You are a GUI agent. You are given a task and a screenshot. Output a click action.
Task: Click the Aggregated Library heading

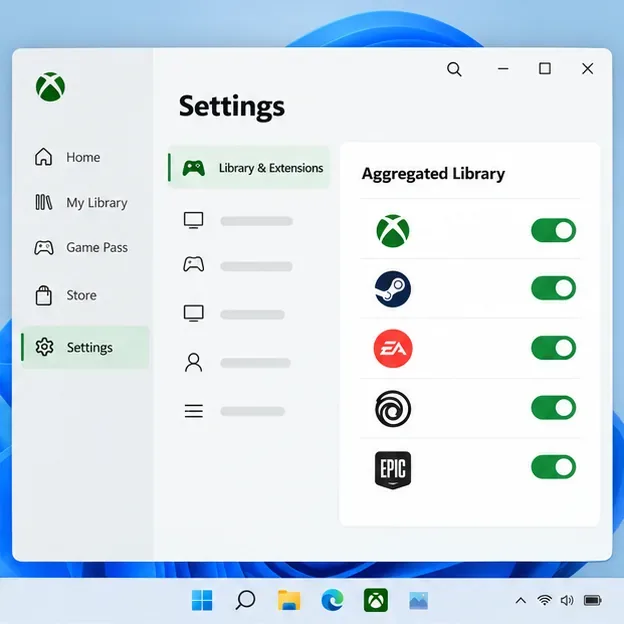coord(433,174)
